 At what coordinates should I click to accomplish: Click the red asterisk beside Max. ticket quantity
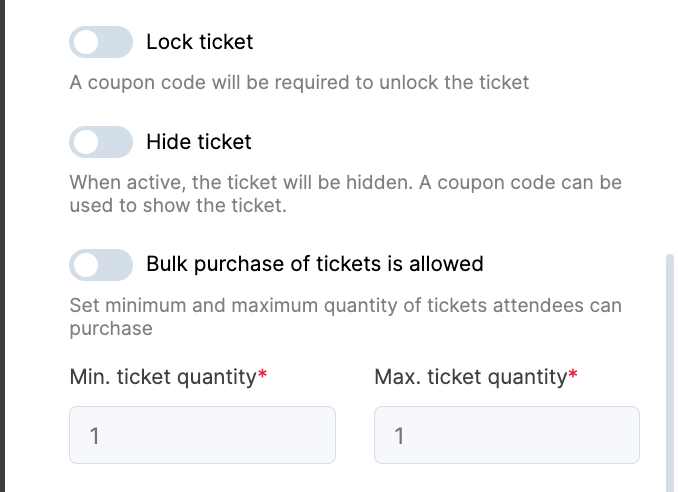[573, 376]
